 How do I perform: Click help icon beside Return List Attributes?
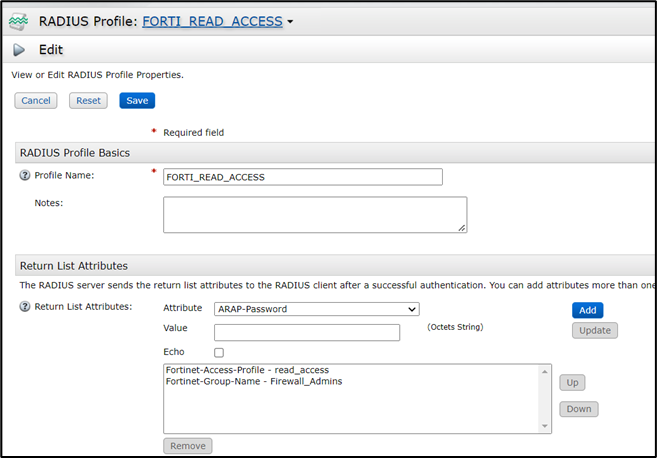point(25,306)
